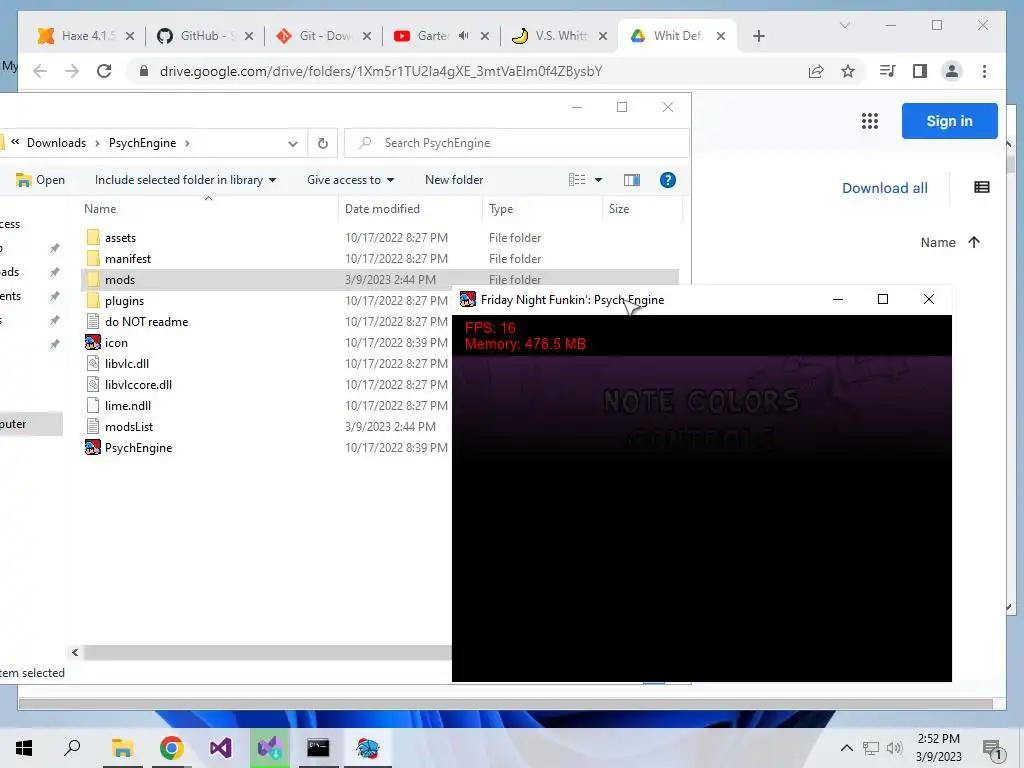Open Chrome's tab search chevron
1024x768 pixels.
tap(844, 25)
